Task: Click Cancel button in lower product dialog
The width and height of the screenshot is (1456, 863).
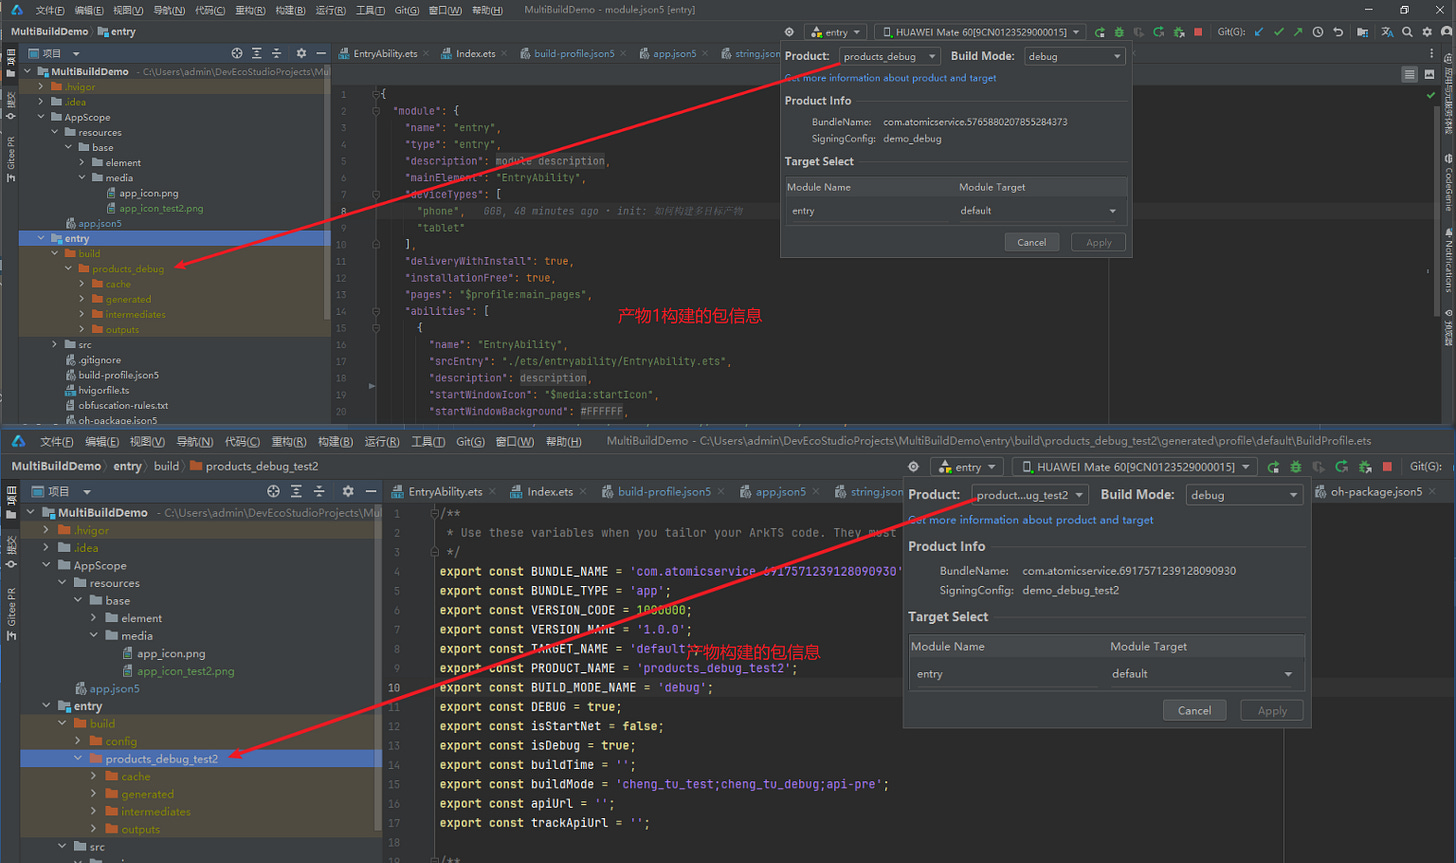Action: click(1195, 710)
